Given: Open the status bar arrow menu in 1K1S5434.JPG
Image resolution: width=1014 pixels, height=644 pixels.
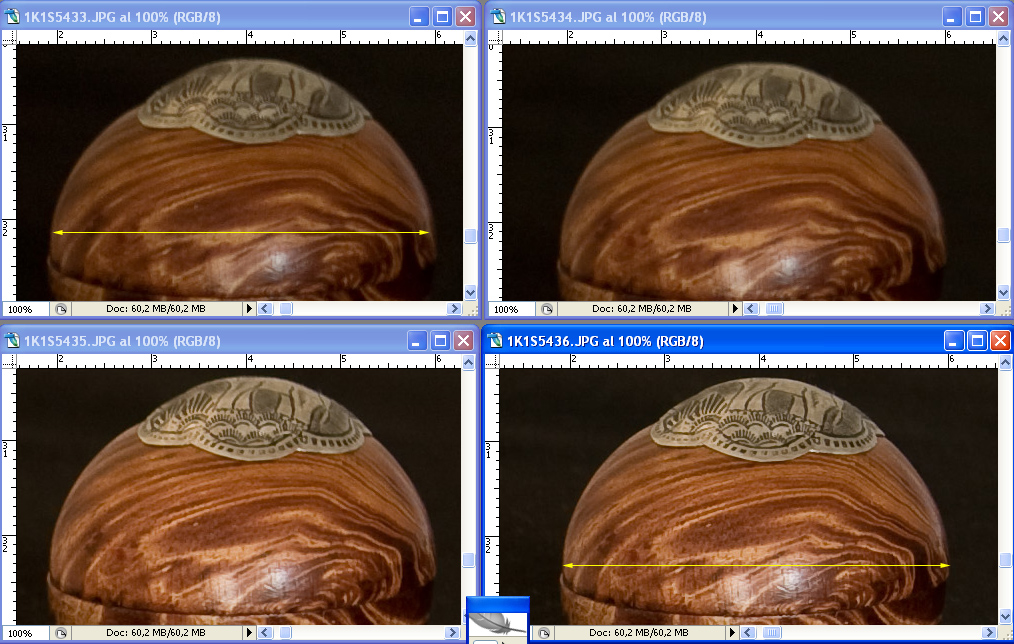Looking at the screenshot, I should (x=736, y=309).
